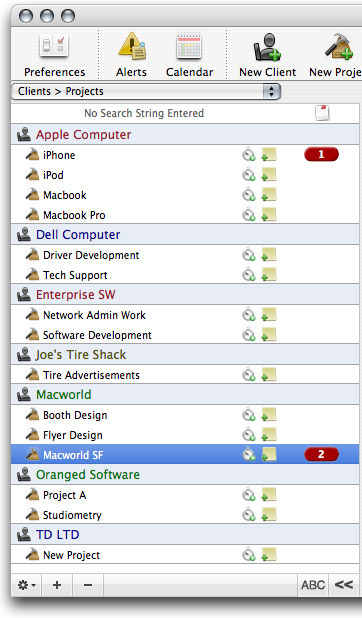This screenshot has height=618, width=362.
Task: Click the New Client icon
Action: point(267,47)
